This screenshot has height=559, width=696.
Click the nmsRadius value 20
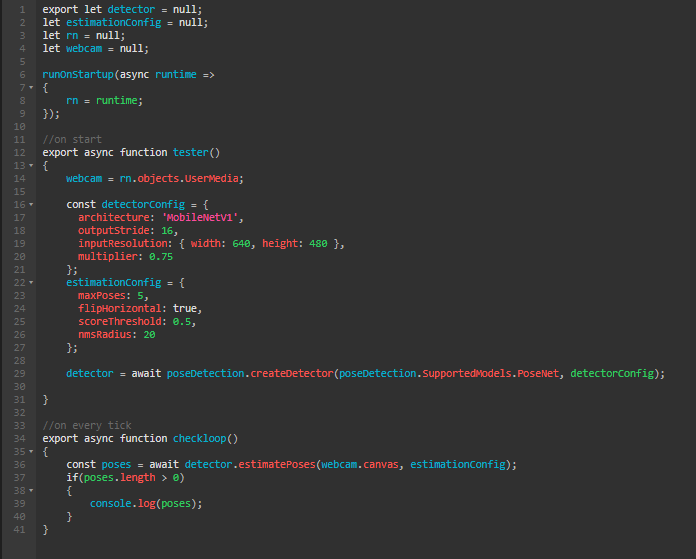click(x=150, y=334)
